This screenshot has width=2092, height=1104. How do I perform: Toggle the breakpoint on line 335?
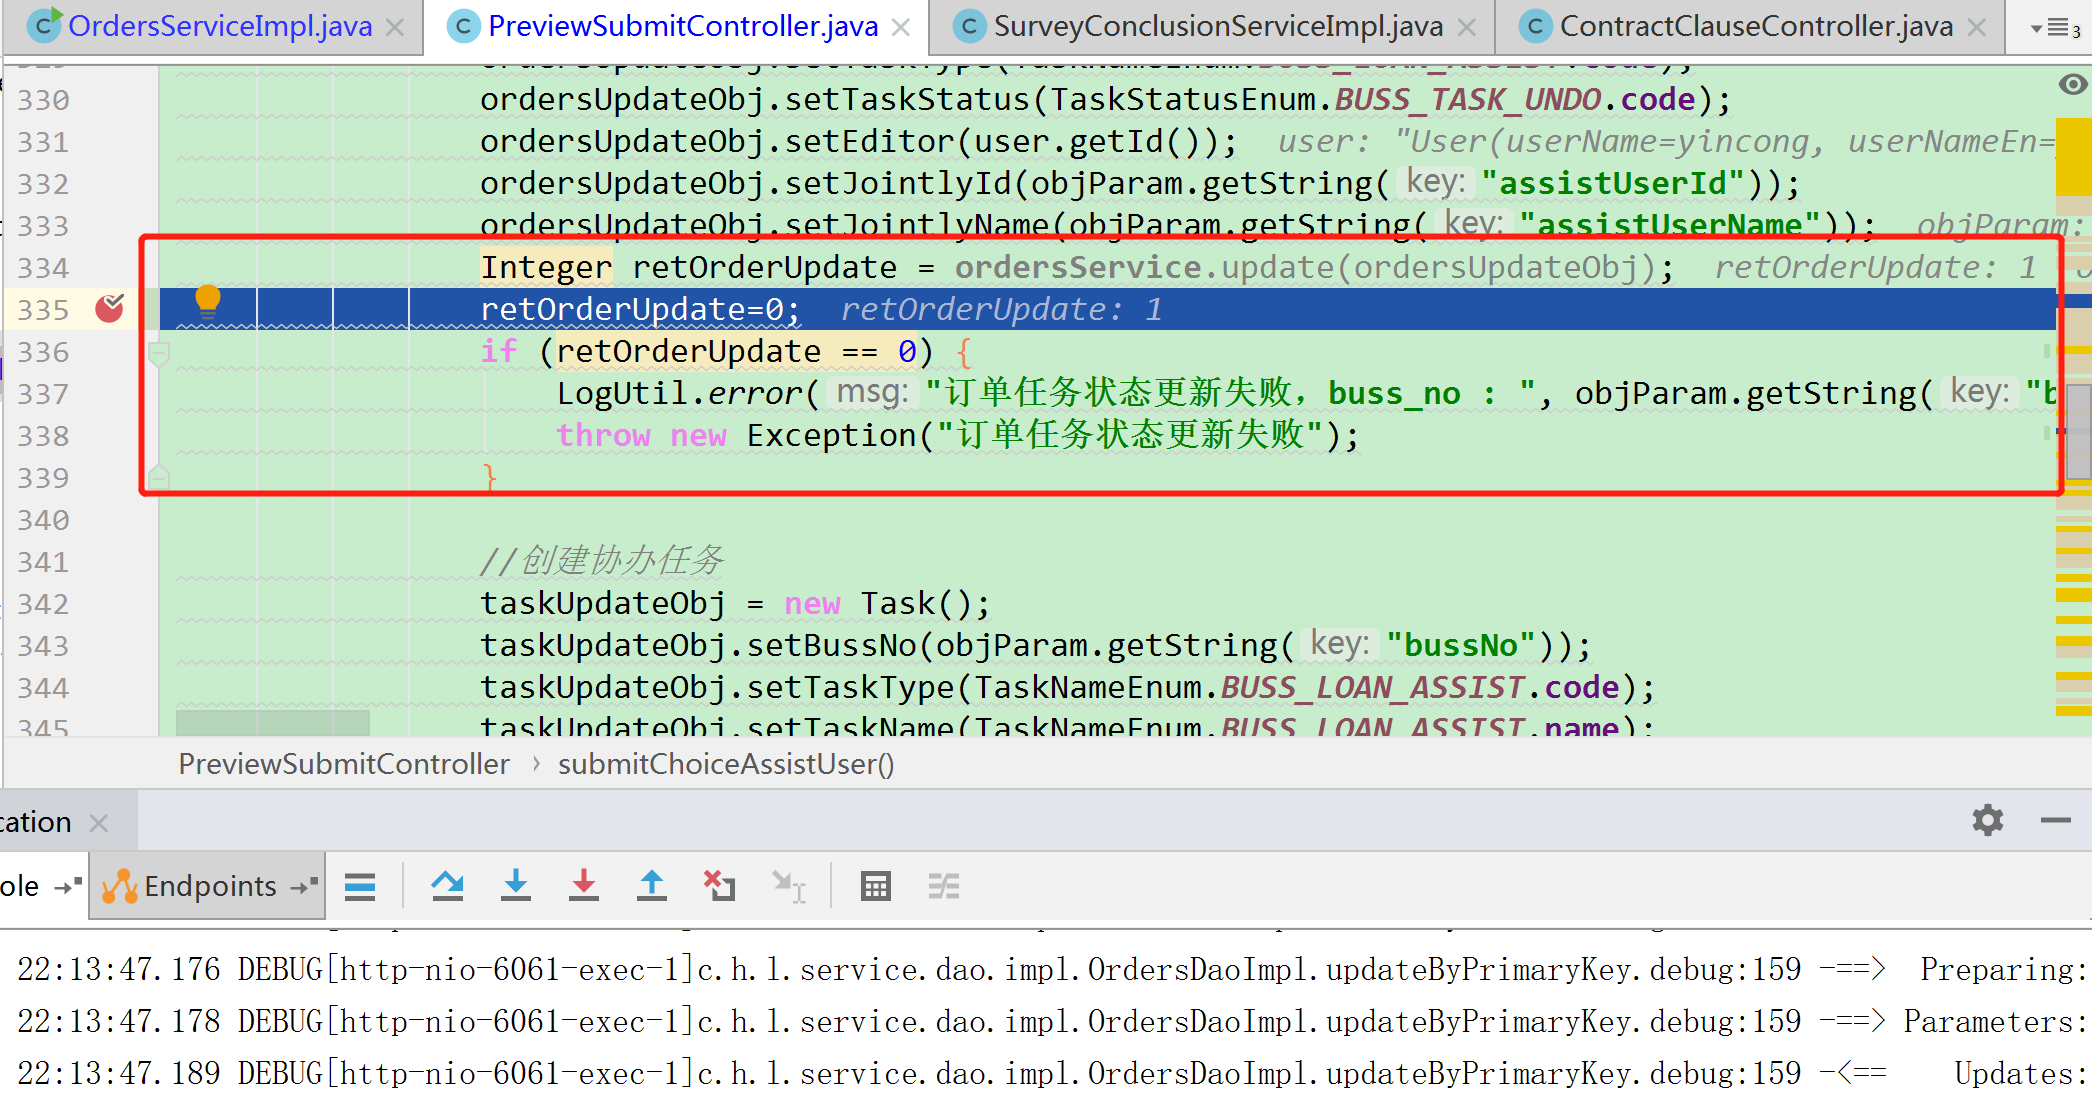pyautogui.click(x=110, y=309)
